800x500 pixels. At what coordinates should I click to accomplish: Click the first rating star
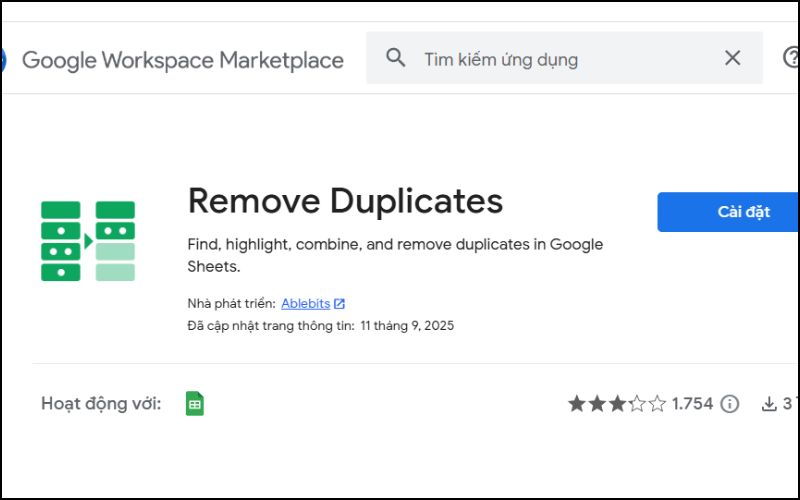(577, 404)
